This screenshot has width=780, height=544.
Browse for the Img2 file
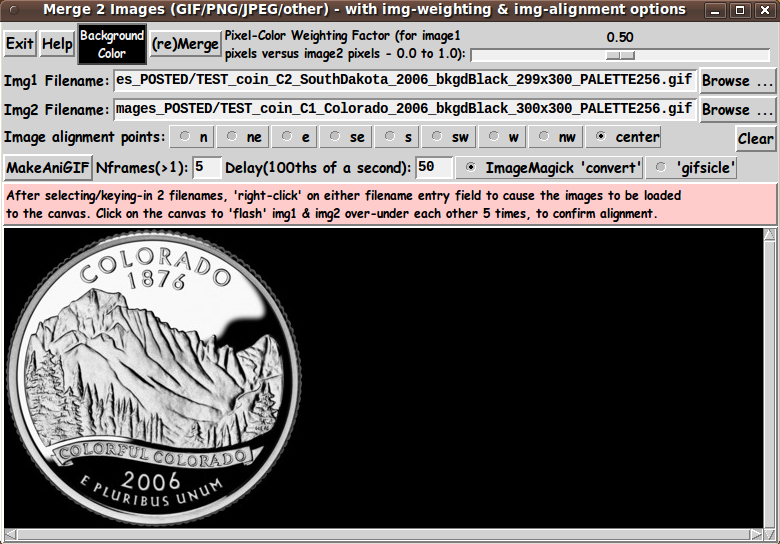click(737, 109)
